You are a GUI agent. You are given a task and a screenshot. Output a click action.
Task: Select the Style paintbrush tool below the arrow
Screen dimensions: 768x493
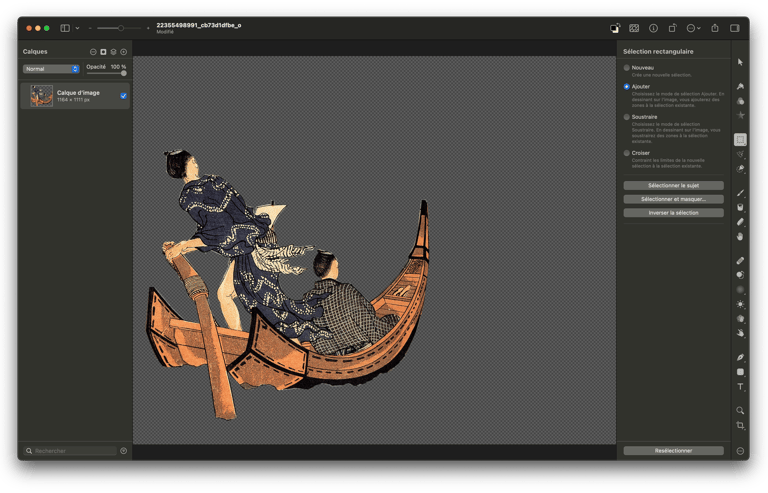coord(740,86)
